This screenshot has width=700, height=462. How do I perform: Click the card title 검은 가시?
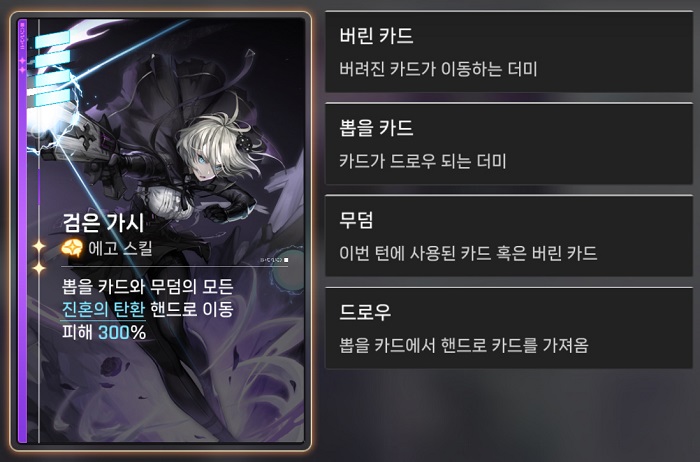104,223
